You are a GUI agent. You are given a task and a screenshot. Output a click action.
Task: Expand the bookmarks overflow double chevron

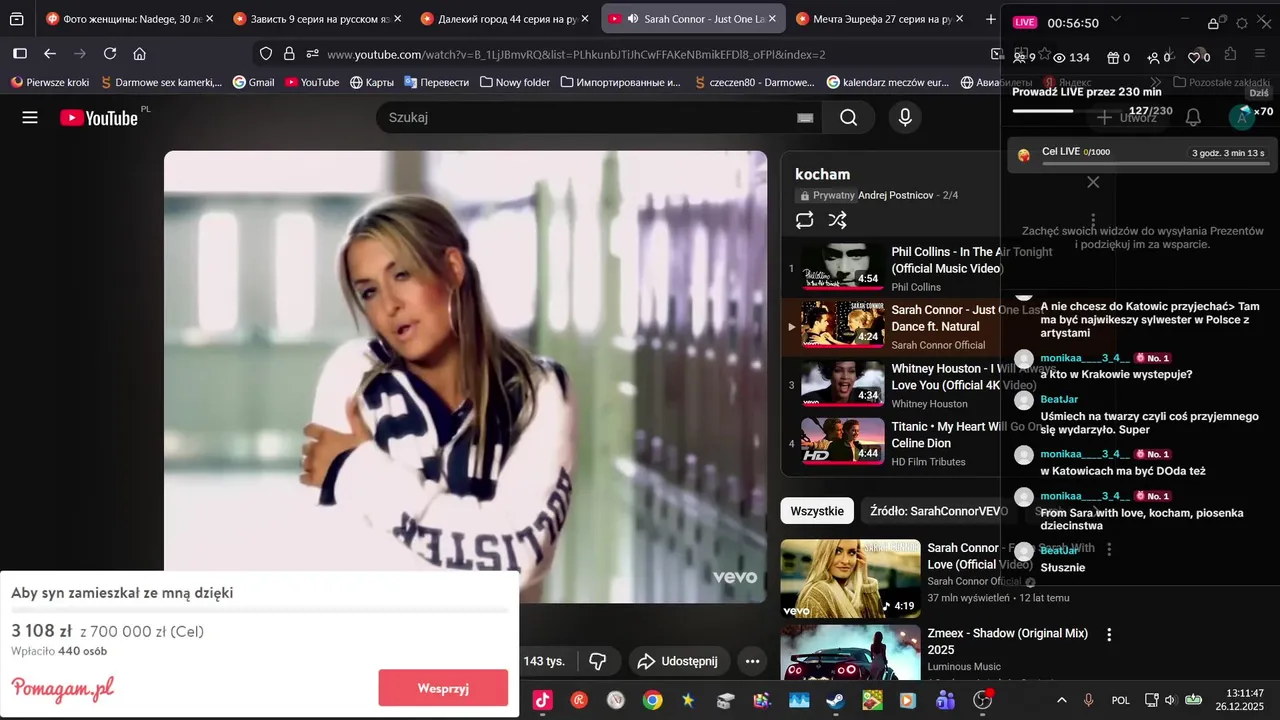[x=1156, y=82]
